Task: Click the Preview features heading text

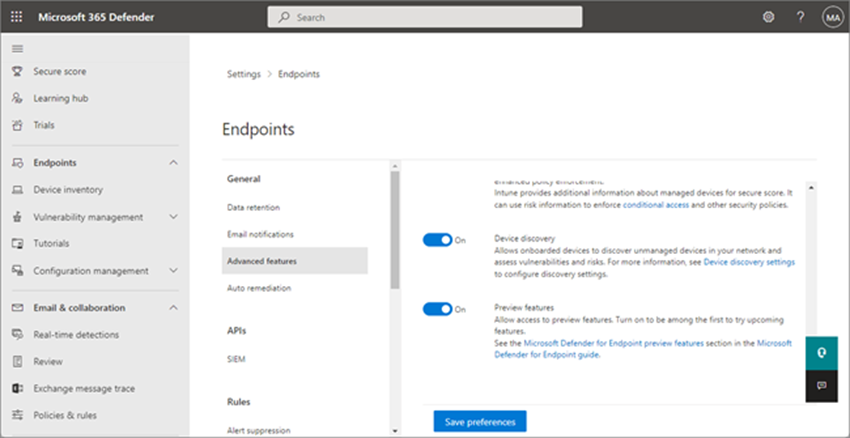Action: point(524,307)
